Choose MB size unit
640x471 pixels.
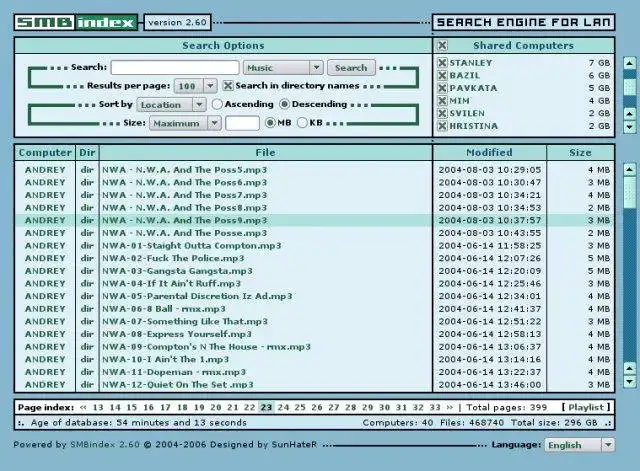click(x=270, y=122)
